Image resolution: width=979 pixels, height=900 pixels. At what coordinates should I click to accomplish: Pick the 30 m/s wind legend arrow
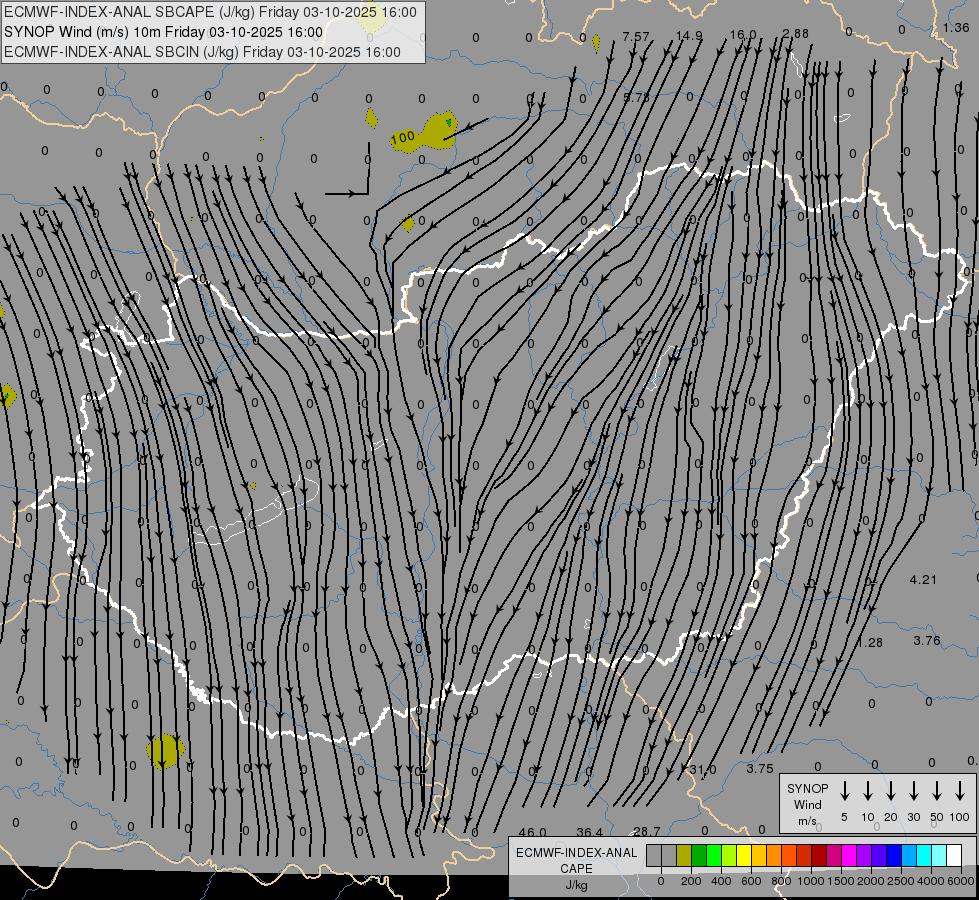[914, 791]
